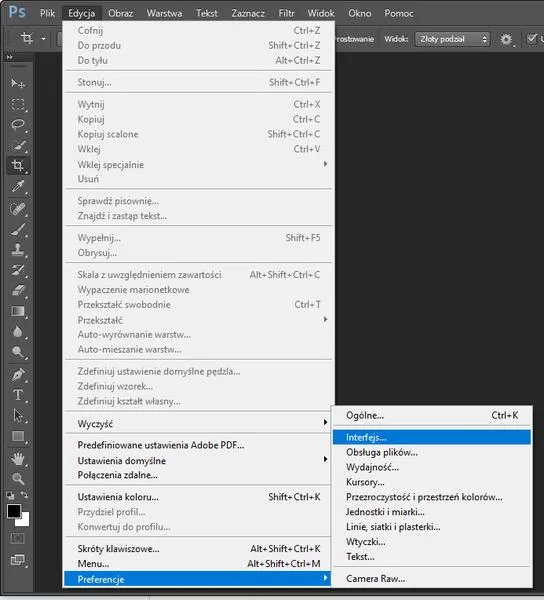This screenshot has width=544, height=600.
Task: Toggle Quick Mask mode icon
Action: click(17, 539)
